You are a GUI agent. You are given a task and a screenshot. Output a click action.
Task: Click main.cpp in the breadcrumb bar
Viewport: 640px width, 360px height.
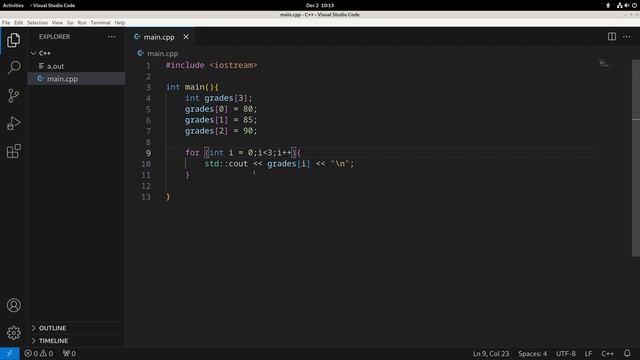[162, 53]
